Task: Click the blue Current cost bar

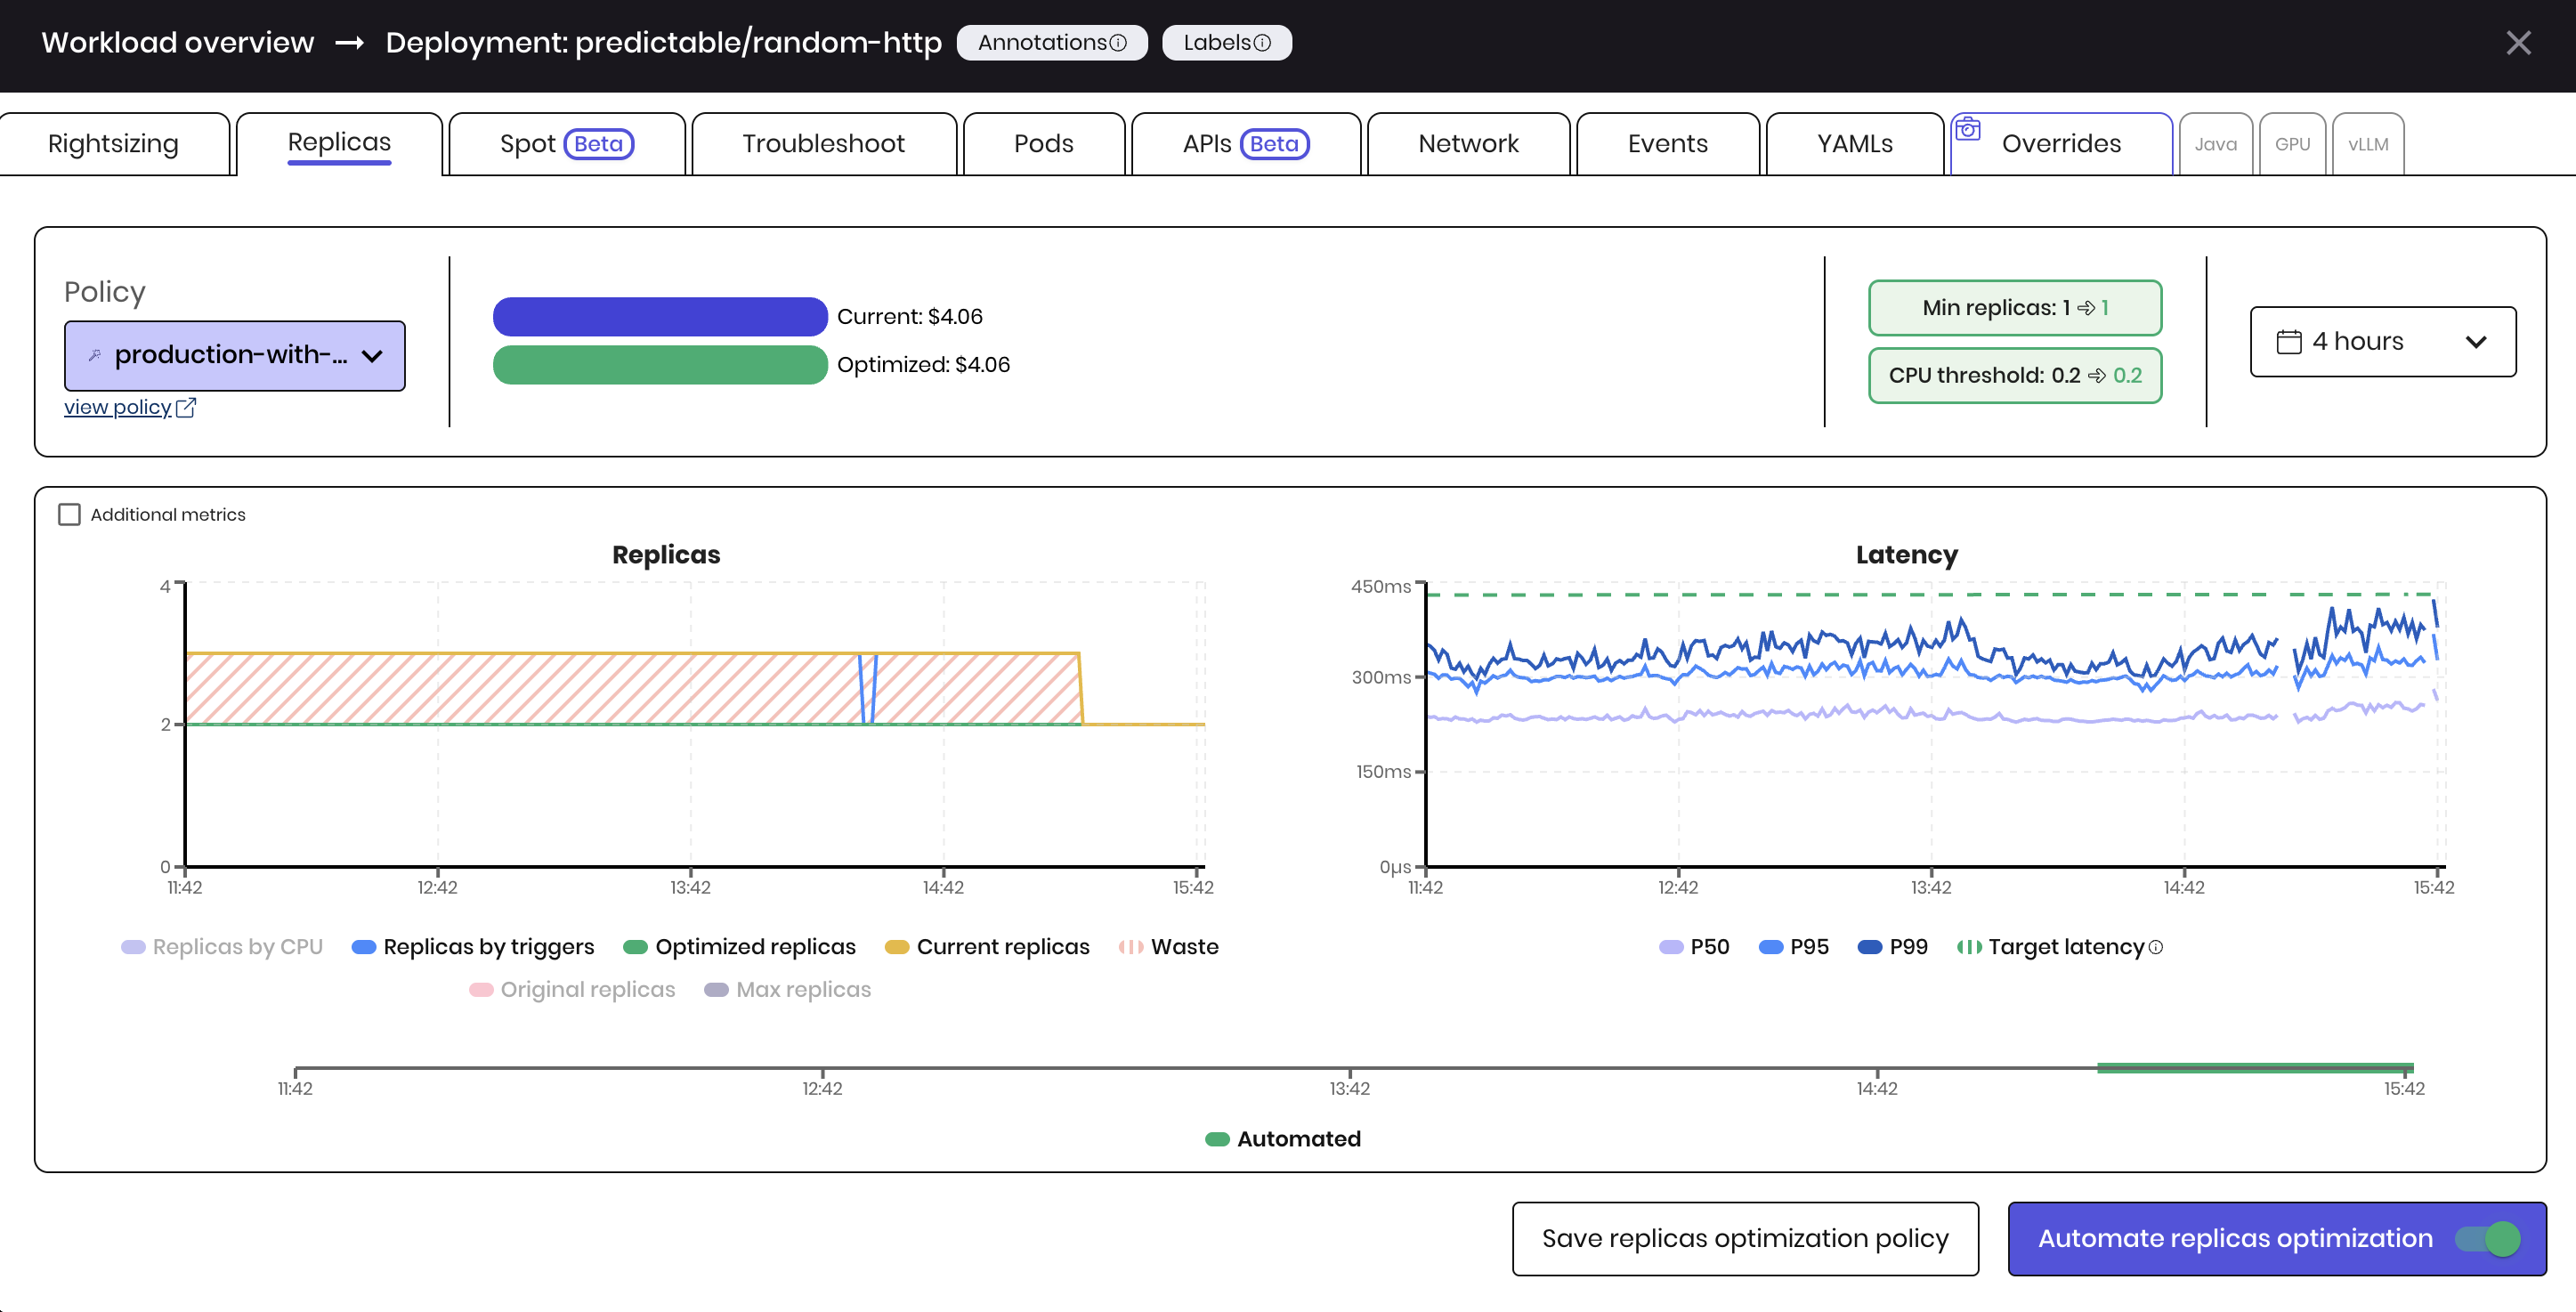Action: (660, 316)
